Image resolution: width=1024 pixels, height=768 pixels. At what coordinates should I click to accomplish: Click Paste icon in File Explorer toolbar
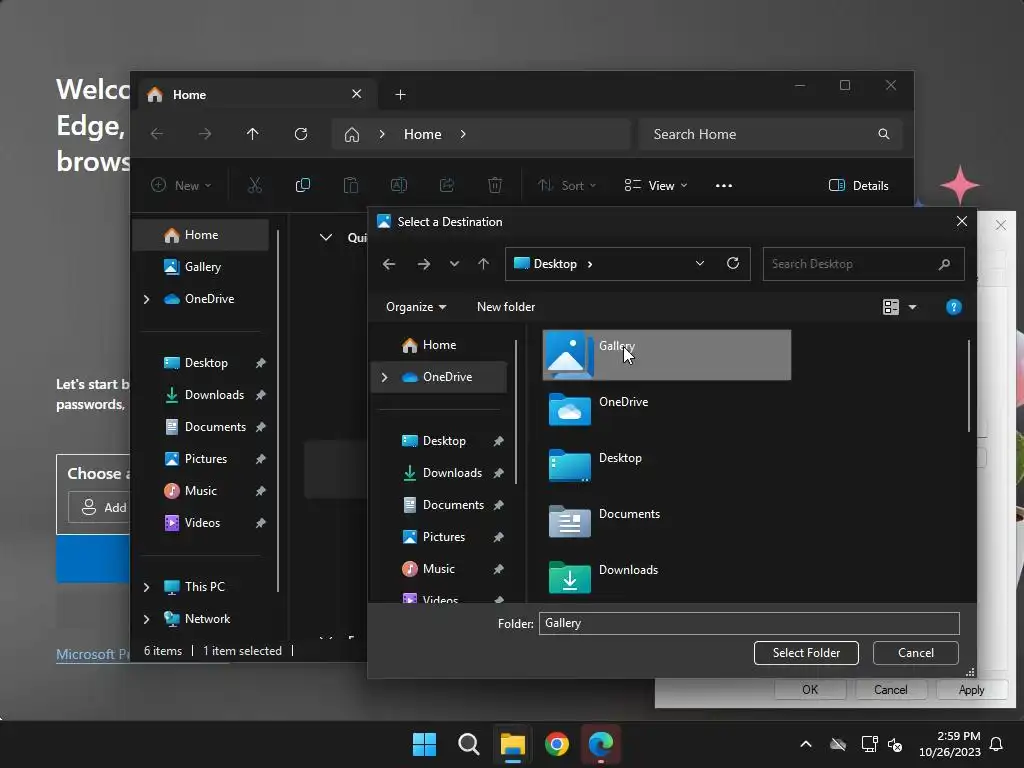(x=351, y=185)
